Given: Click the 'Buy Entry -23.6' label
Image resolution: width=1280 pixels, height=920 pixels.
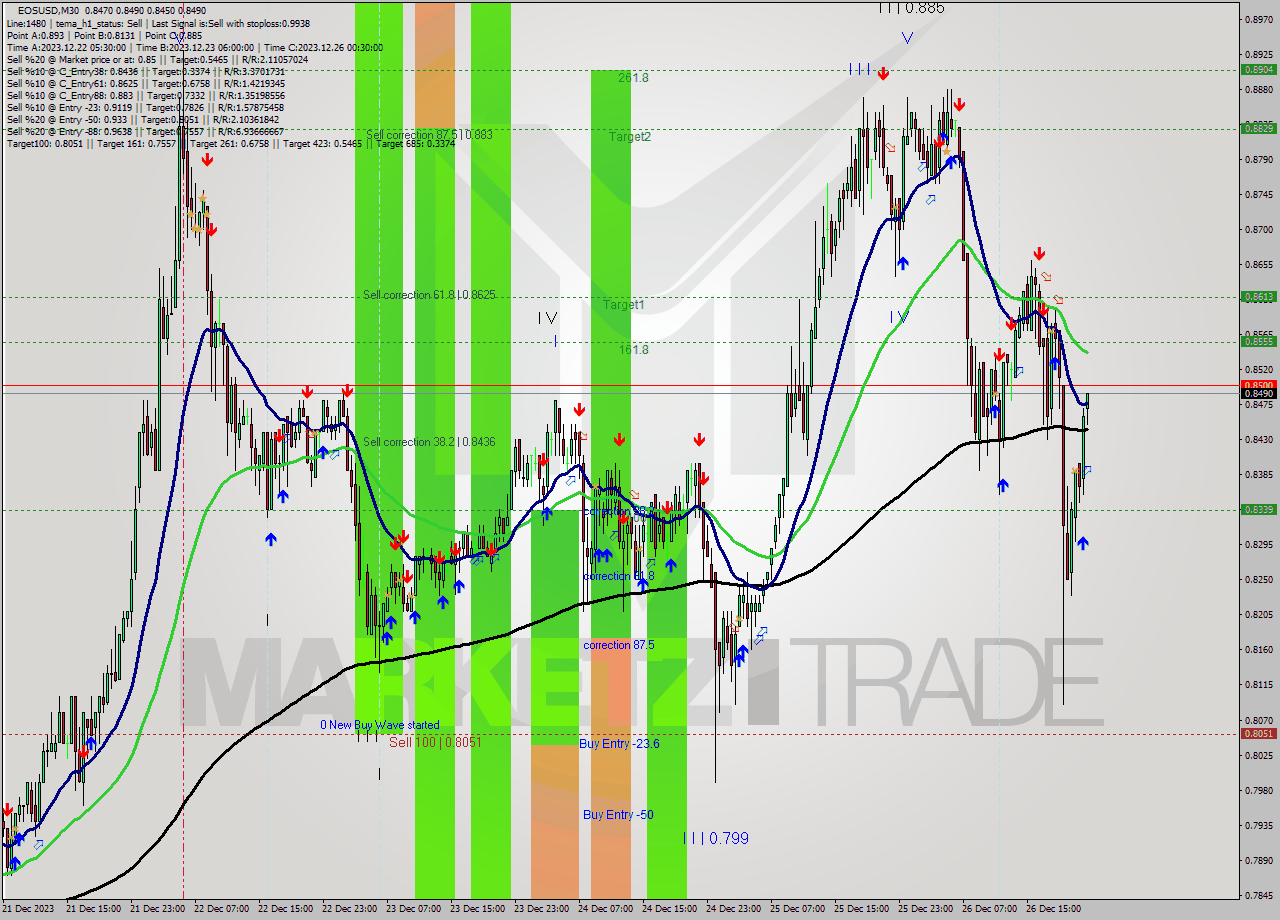Looking at the screenshot, I should tap(619, 743).
